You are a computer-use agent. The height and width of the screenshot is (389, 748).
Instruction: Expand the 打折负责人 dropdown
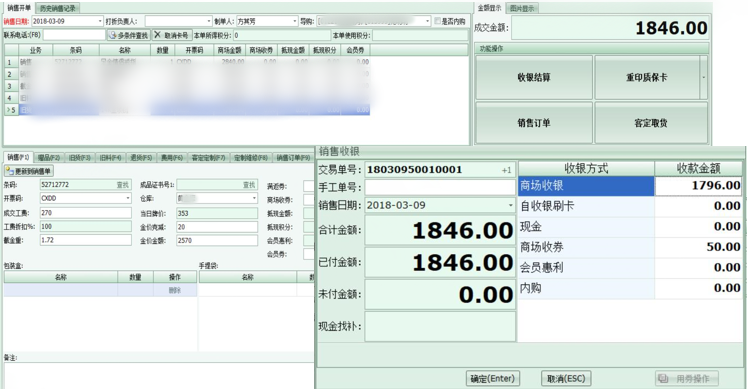tap(208, 21)
